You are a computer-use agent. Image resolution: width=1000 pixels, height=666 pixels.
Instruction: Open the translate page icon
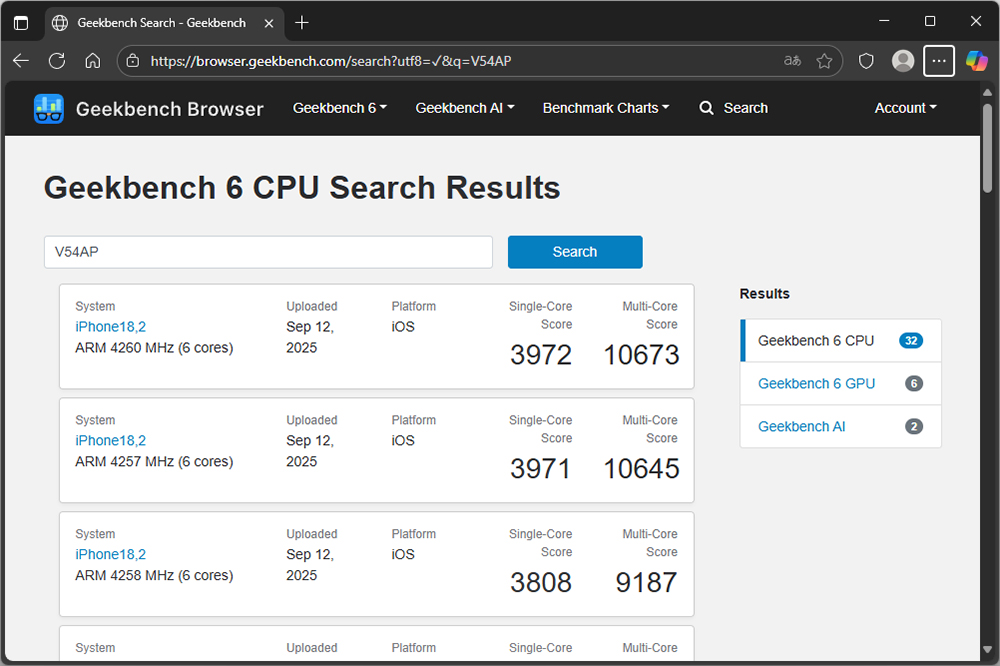(792, 61)
